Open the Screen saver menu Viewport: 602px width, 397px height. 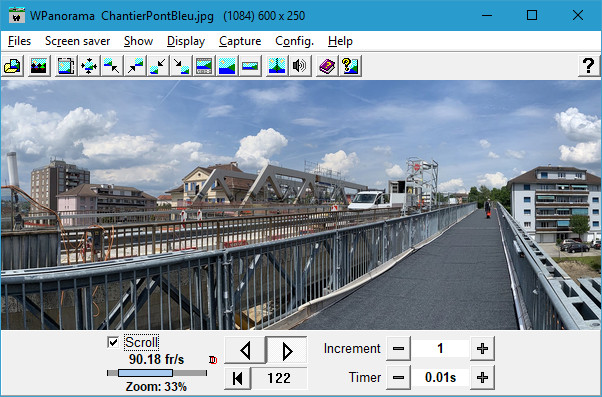78,41
